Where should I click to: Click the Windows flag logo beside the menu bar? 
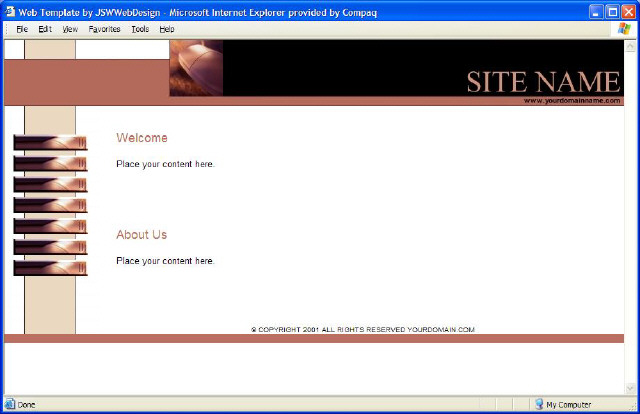[625, 29]
